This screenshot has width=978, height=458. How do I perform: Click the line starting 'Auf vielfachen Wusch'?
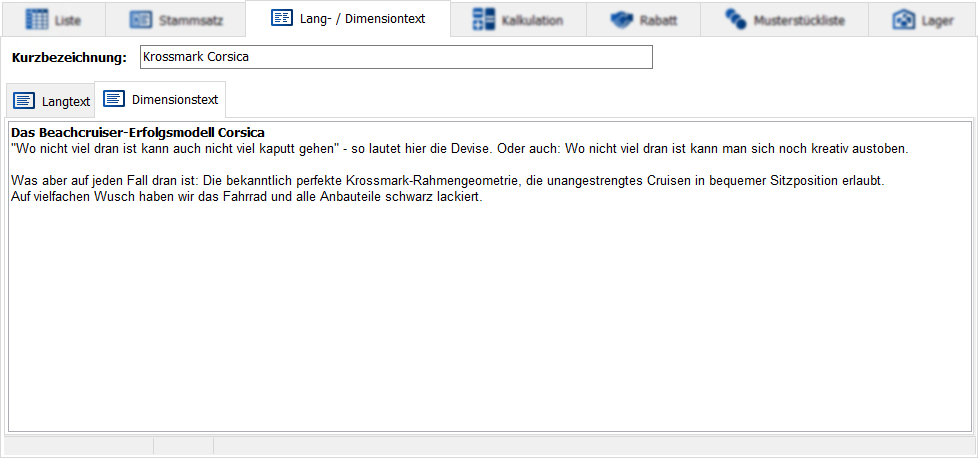tap(247, 197)
